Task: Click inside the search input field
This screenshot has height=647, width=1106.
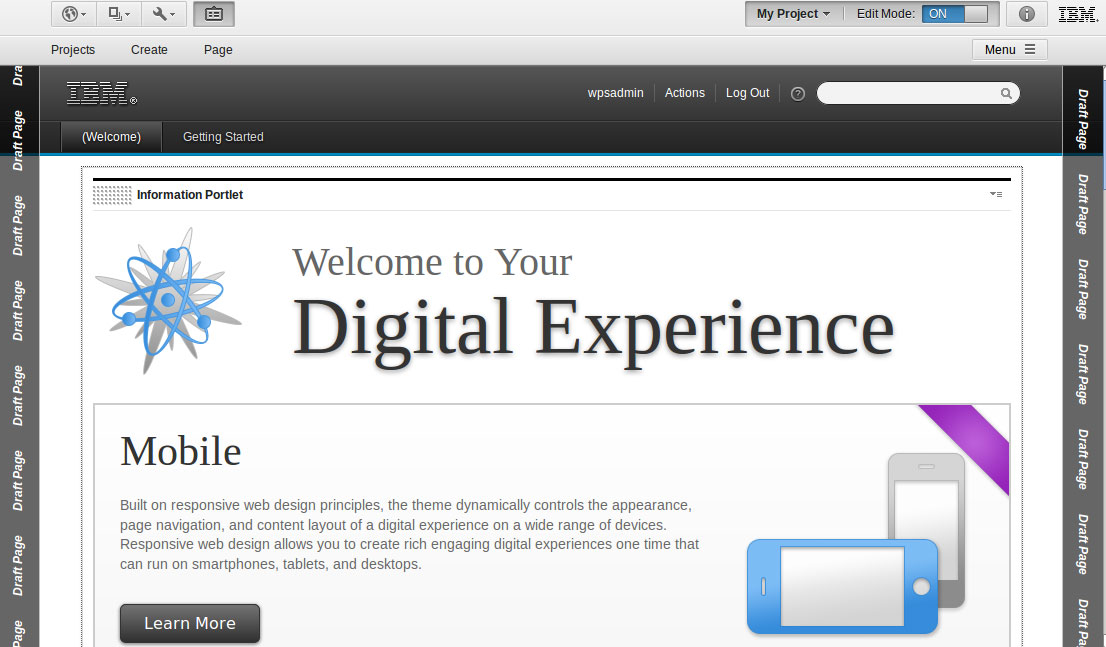Action: [900, 93]
